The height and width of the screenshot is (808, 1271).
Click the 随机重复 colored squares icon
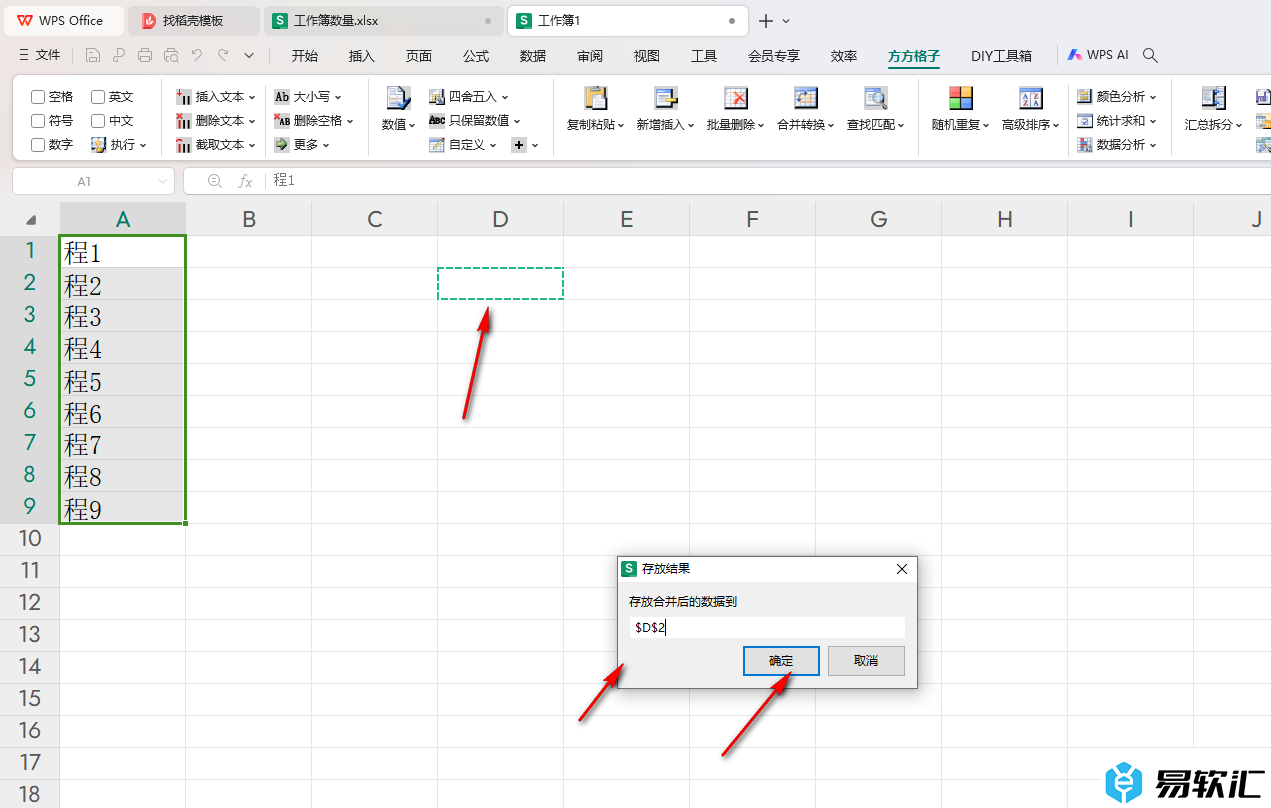[960, 98]
